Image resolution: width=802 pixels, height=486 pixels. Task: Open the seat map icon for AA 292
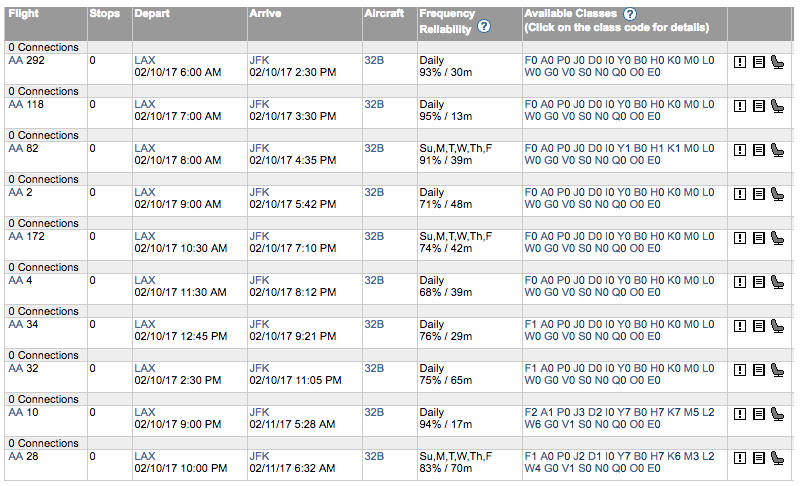click(x=777, y=62)
